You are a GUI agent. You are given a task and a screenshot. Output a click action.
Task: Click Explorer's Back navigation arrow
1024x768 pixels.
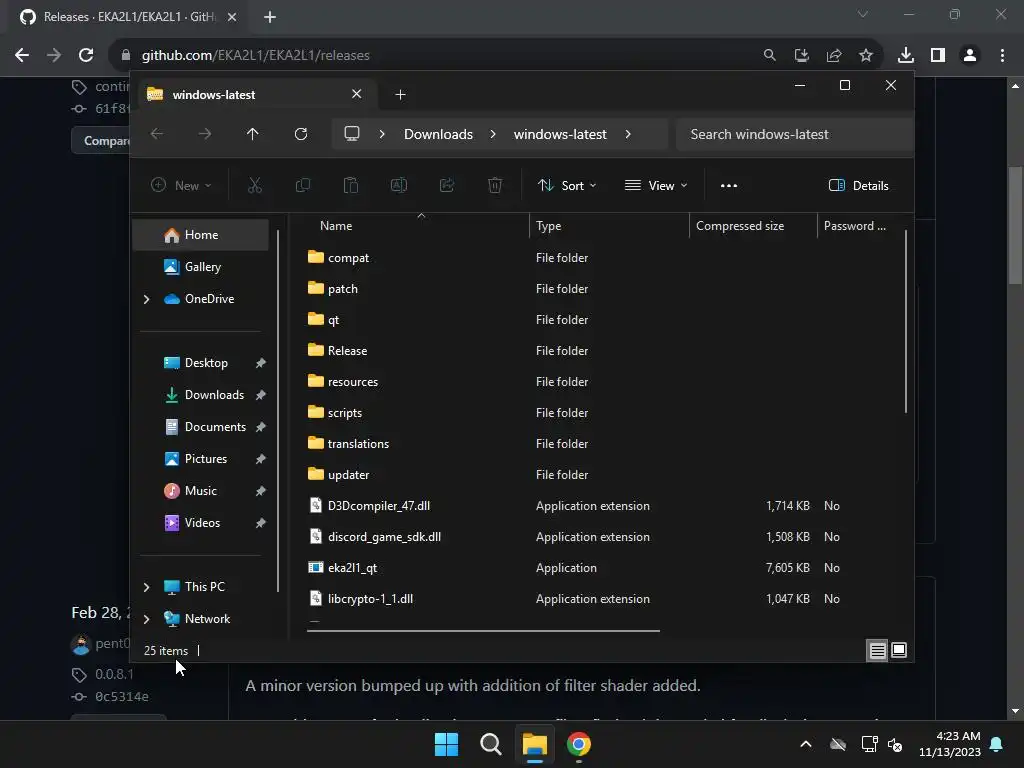tap(157, 134)
